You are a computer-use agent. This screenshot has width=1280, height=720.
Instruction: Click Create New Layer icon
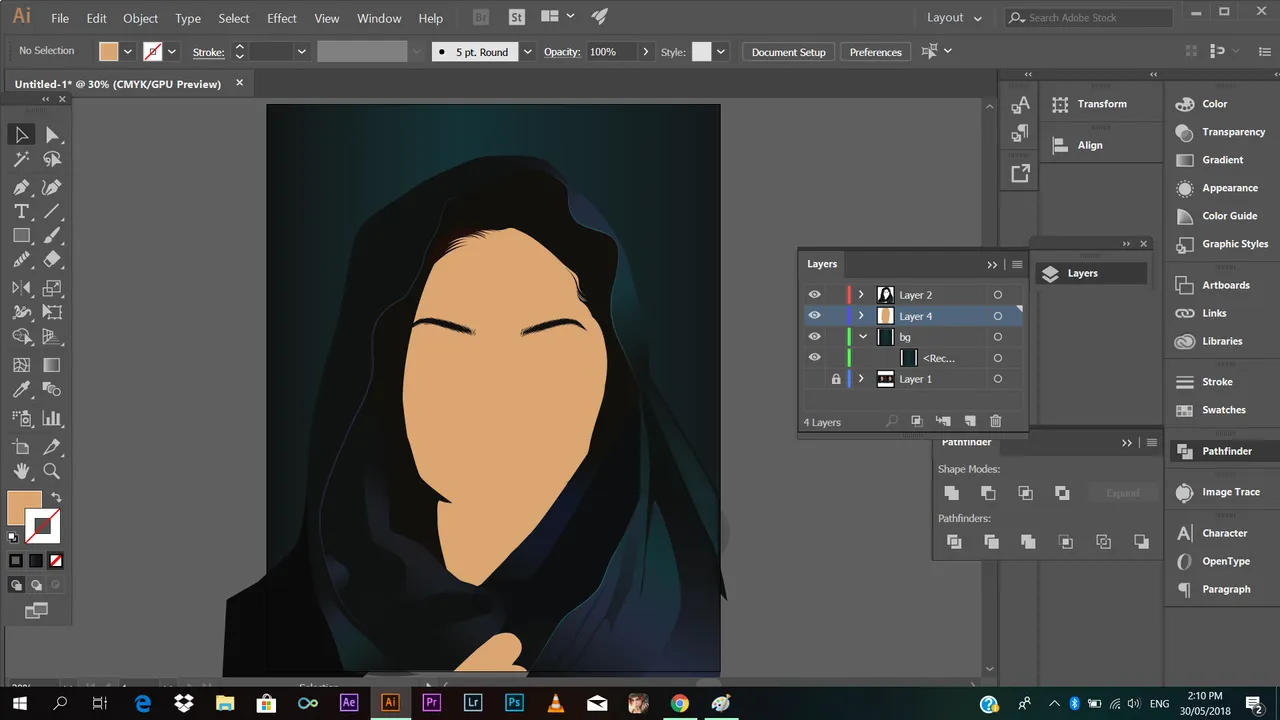point(969,422)
